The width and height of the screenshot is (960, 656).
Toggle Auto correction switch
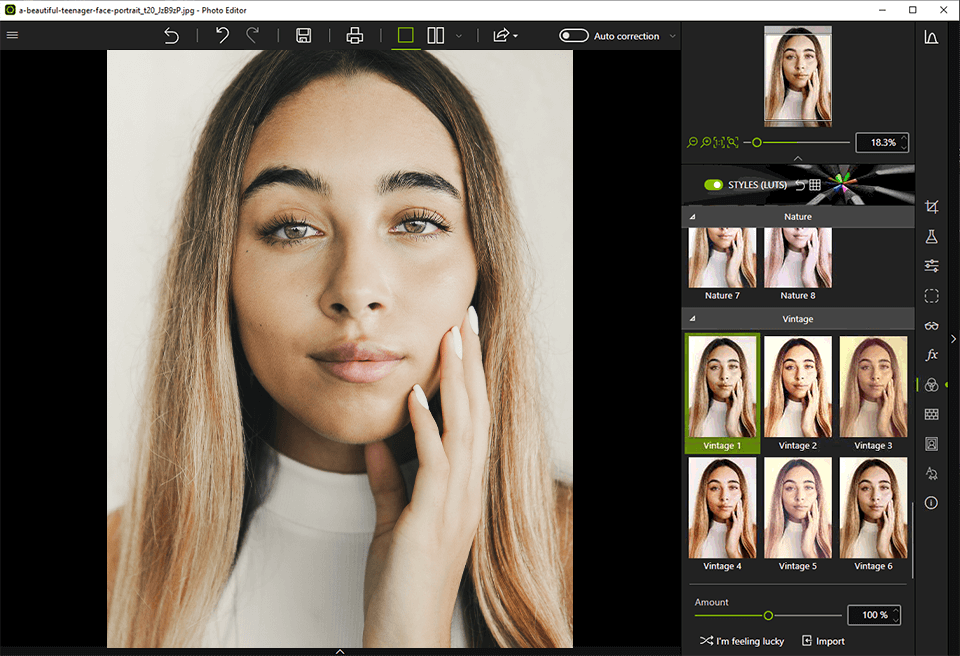pyautogui.click(x=573, y=36)
